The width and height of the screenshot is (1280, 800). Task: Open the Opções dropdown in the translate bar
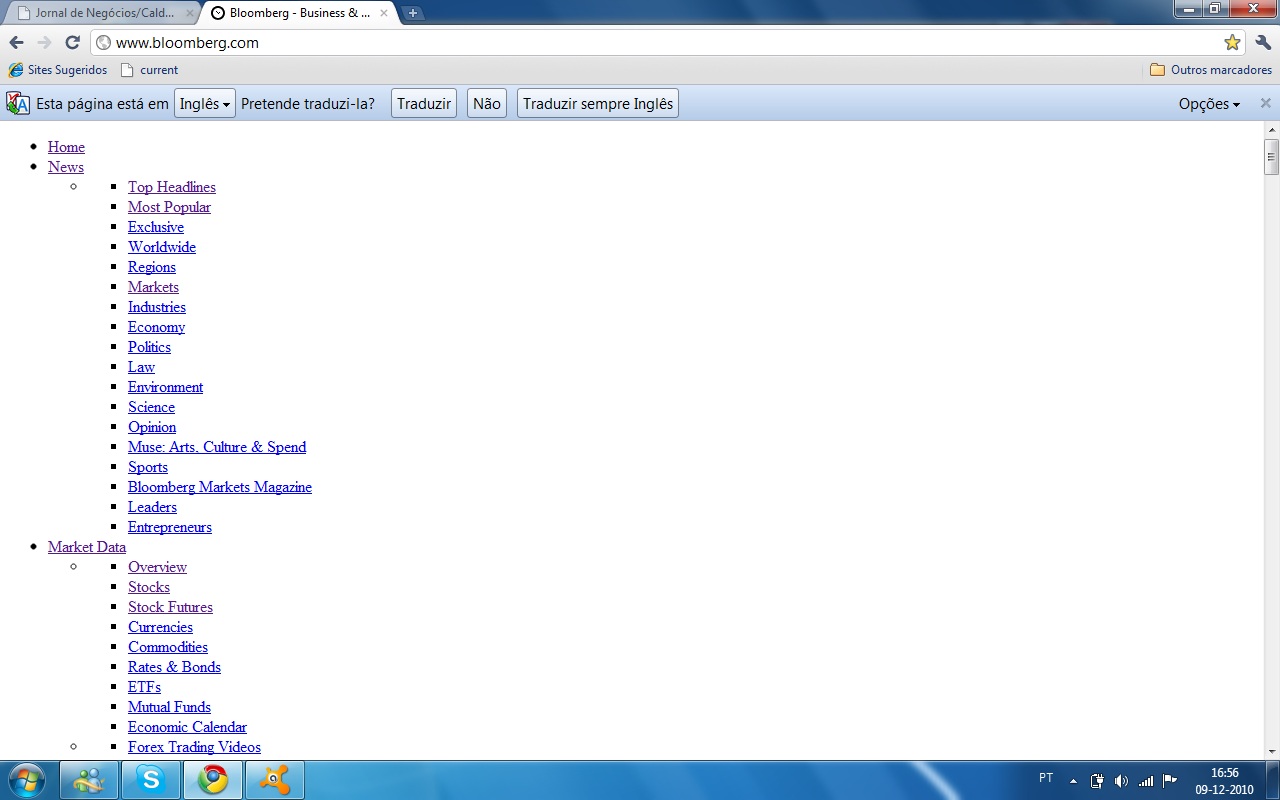point(1209,104)
